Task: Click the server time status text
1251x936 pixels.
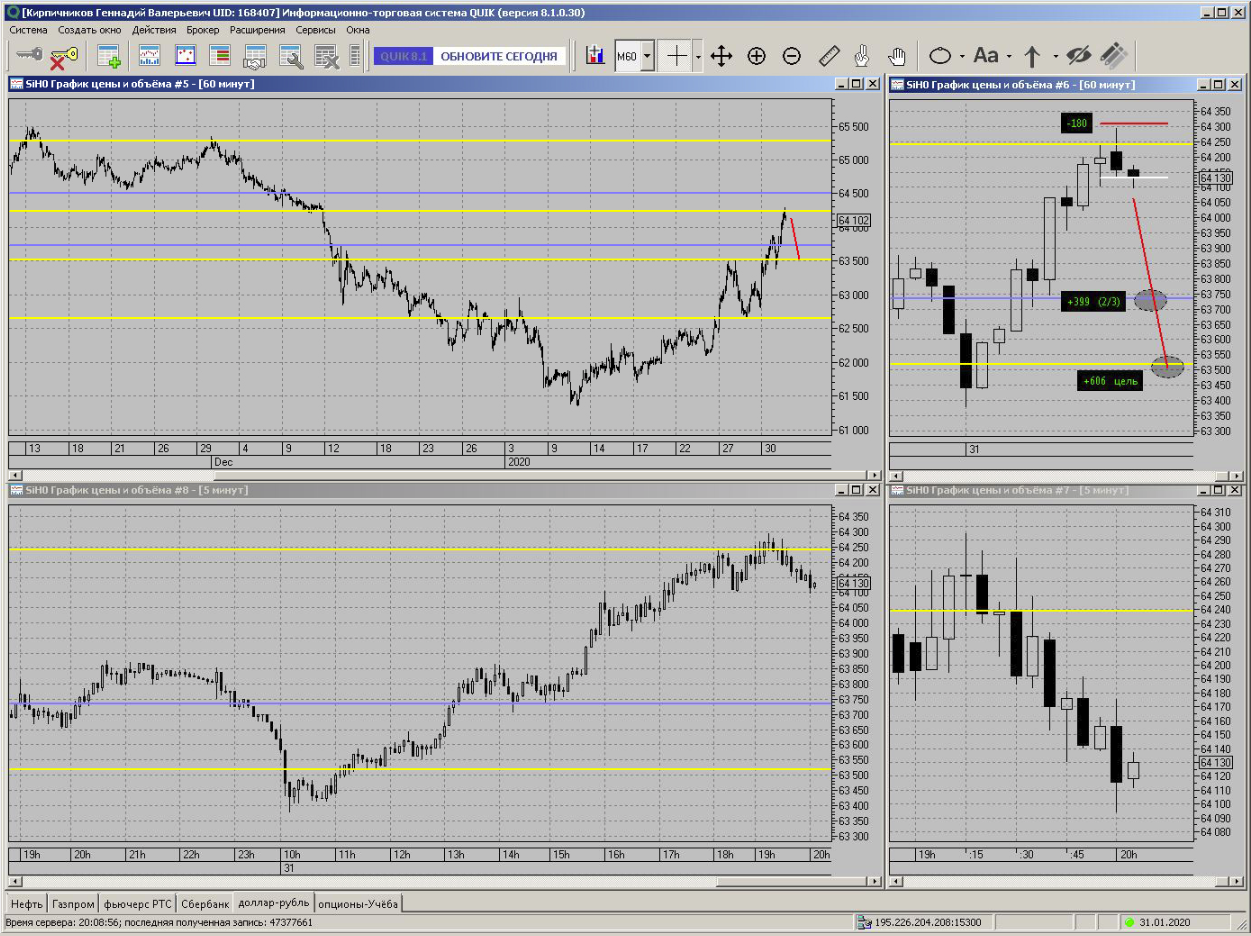Action: (159, 922)
